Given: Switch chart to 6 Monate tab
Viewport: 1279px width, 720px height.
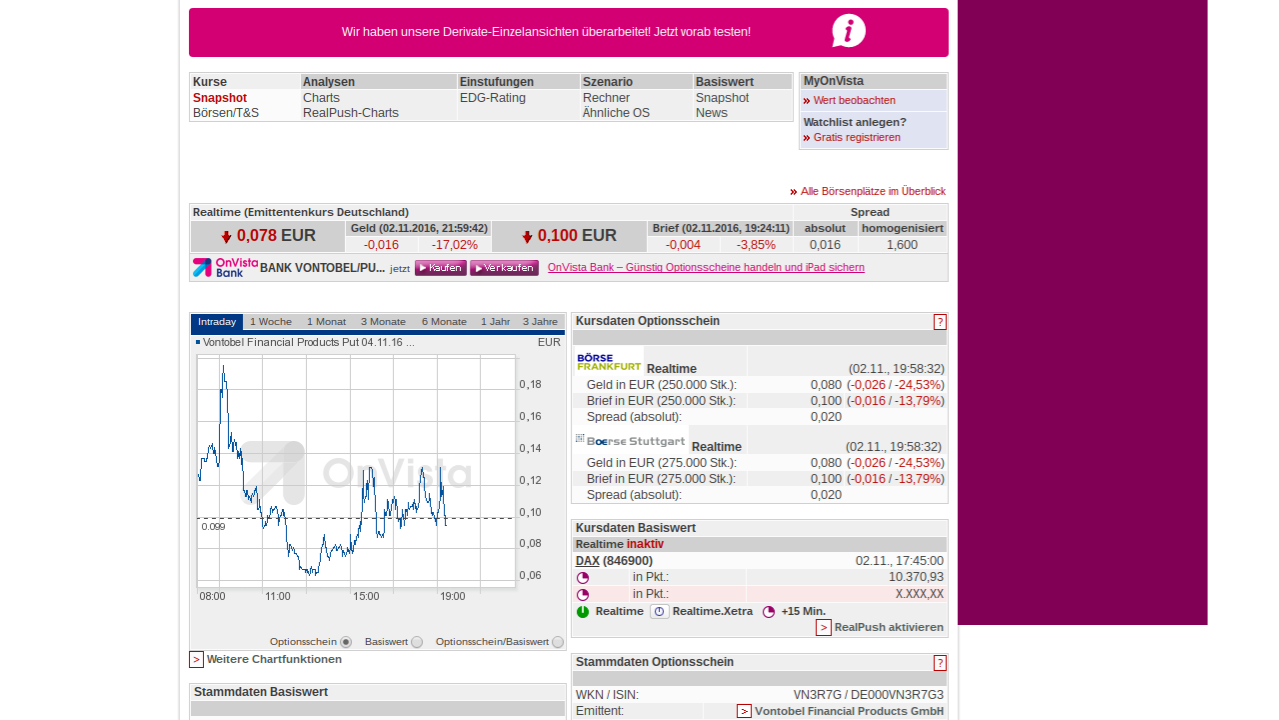Looking at the screenshot, I should 444,322.
